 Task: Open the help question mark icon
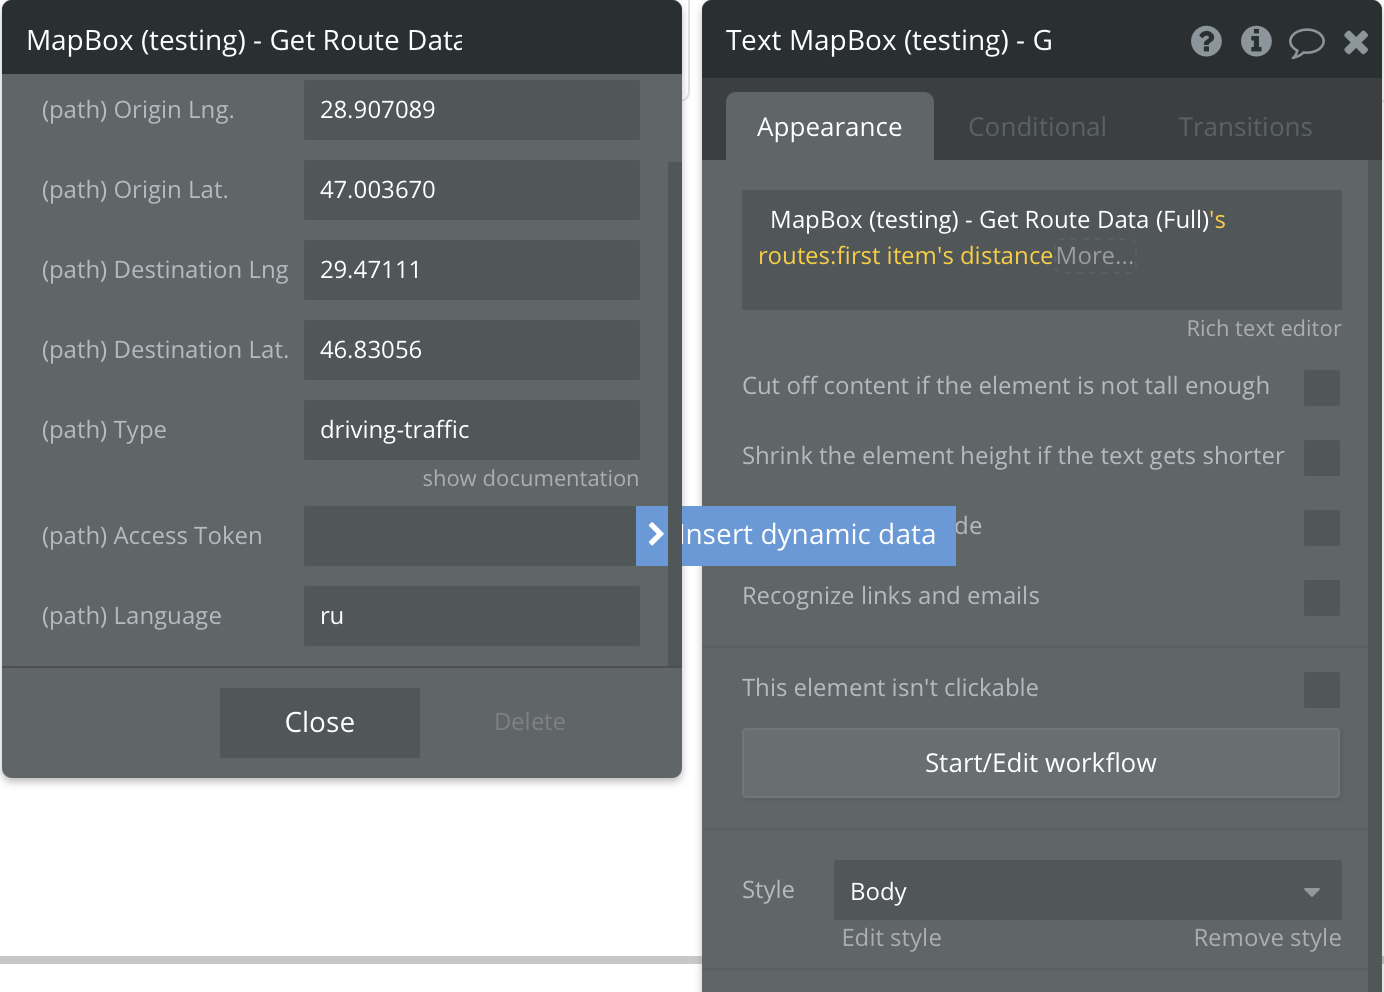click(1206, 41)
